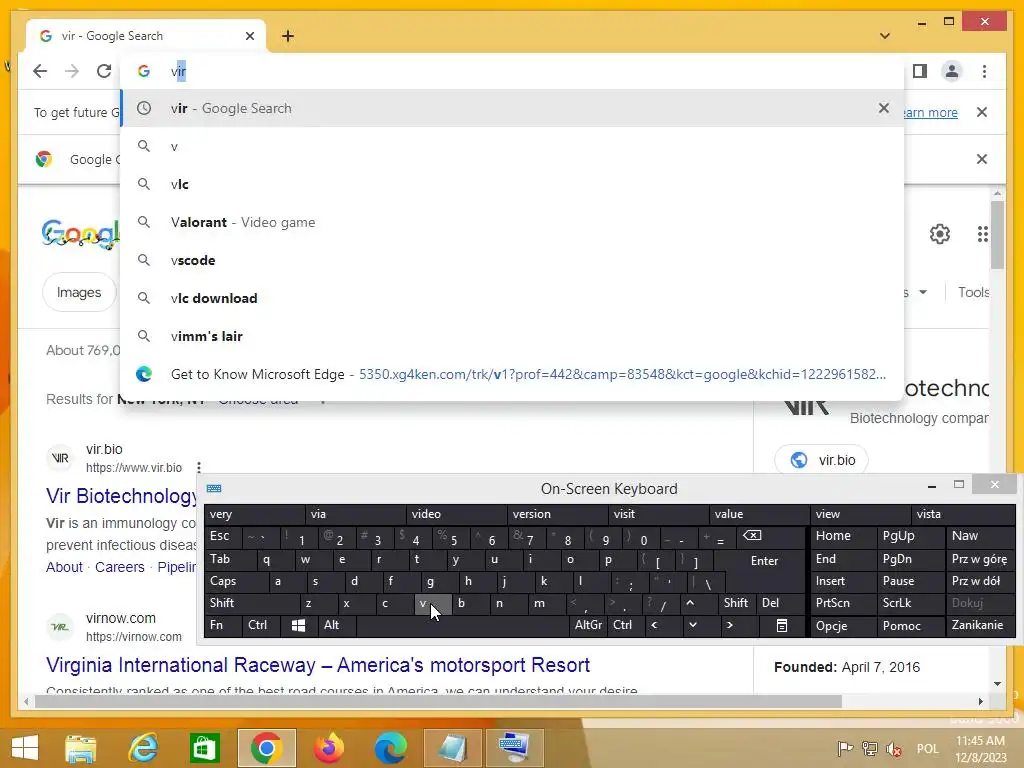Select 'vir - Google Search' suggestion
Image resolution: width=1024 pixels, height=768 pixels.
click(x=512, y=108)
